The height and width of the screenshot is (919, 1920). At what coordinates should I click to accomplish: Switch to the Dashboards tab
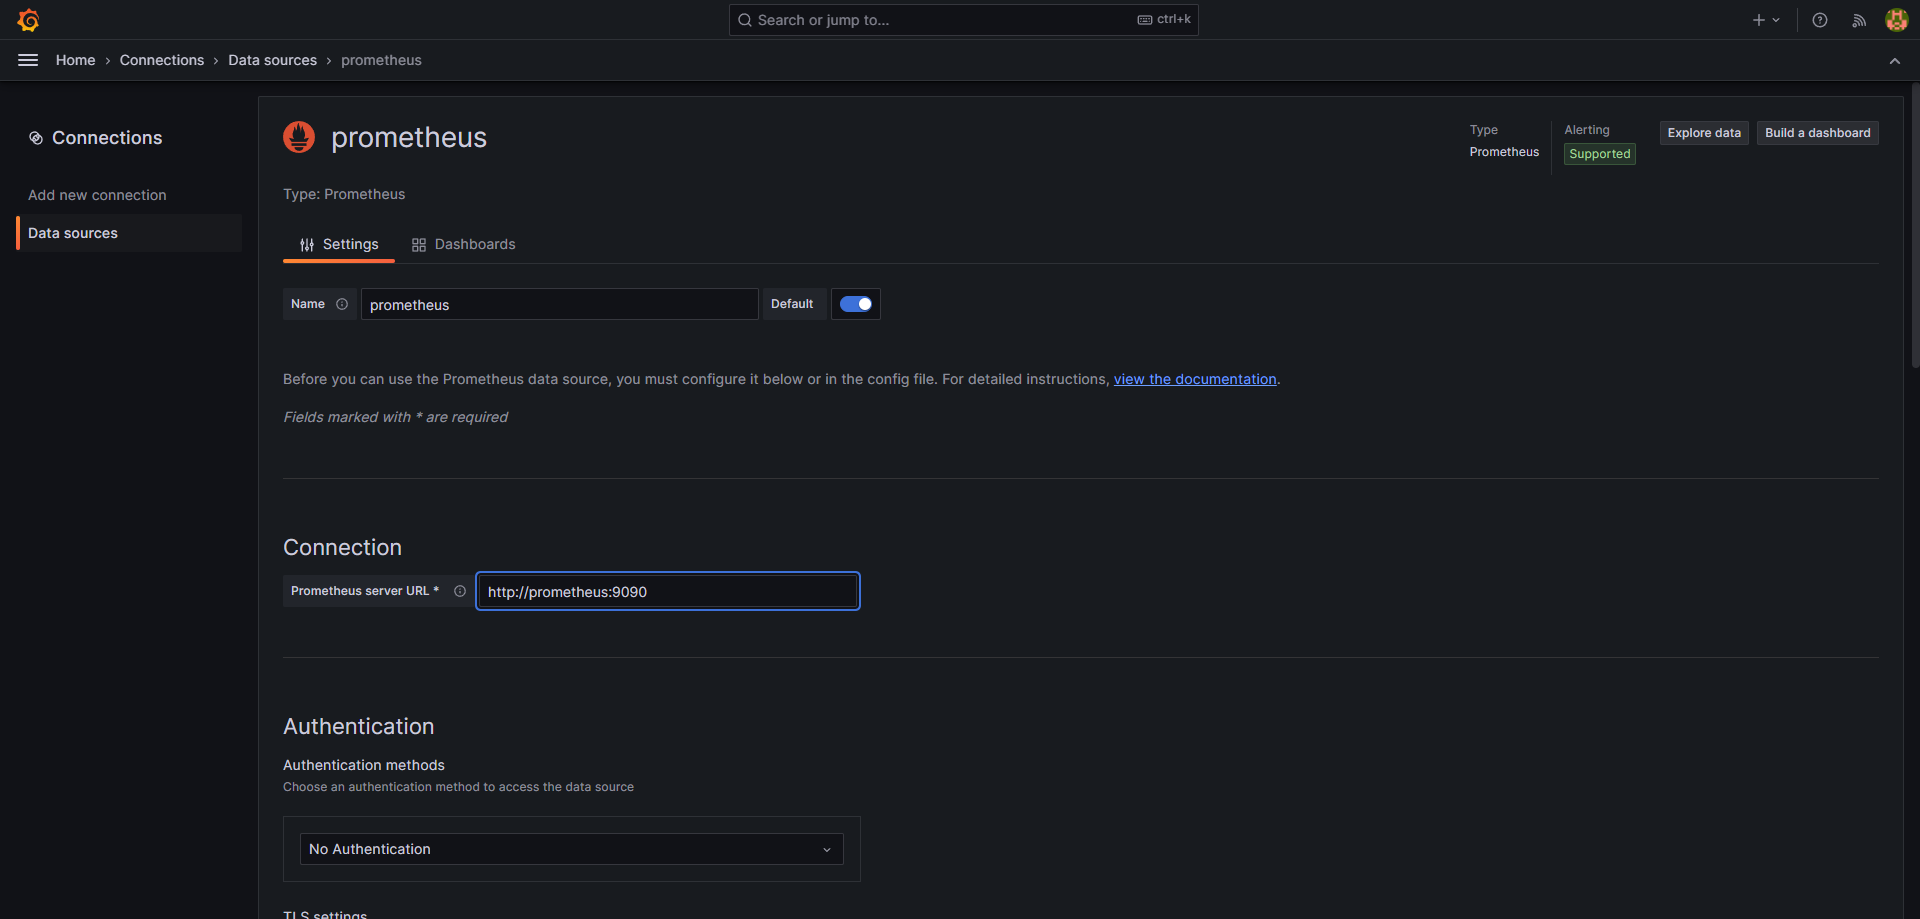[464, 244]
